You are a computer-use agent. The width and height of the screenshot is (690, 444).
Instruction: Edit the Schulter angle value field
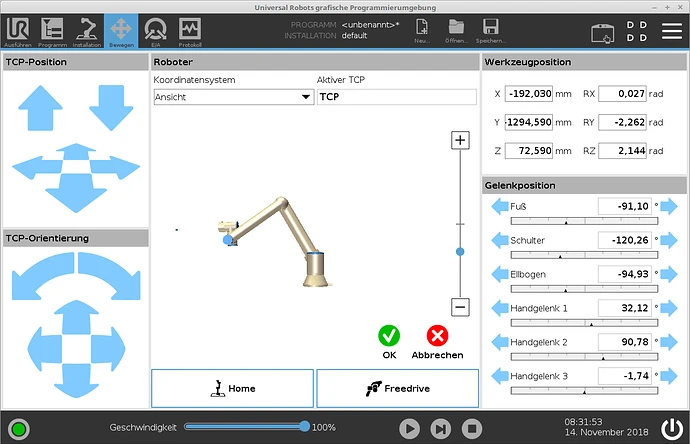coord(624,240)
